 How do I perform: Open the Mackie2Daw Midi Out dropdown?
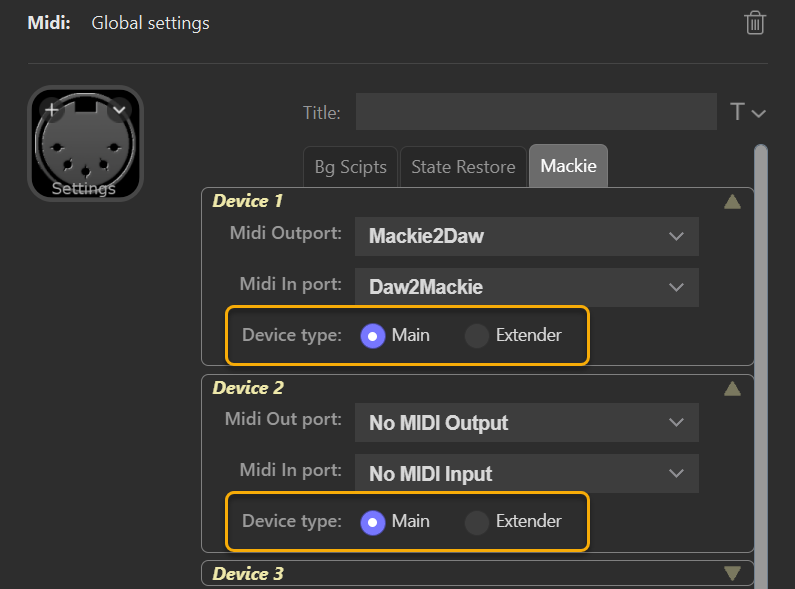click(x=527, y=236)
